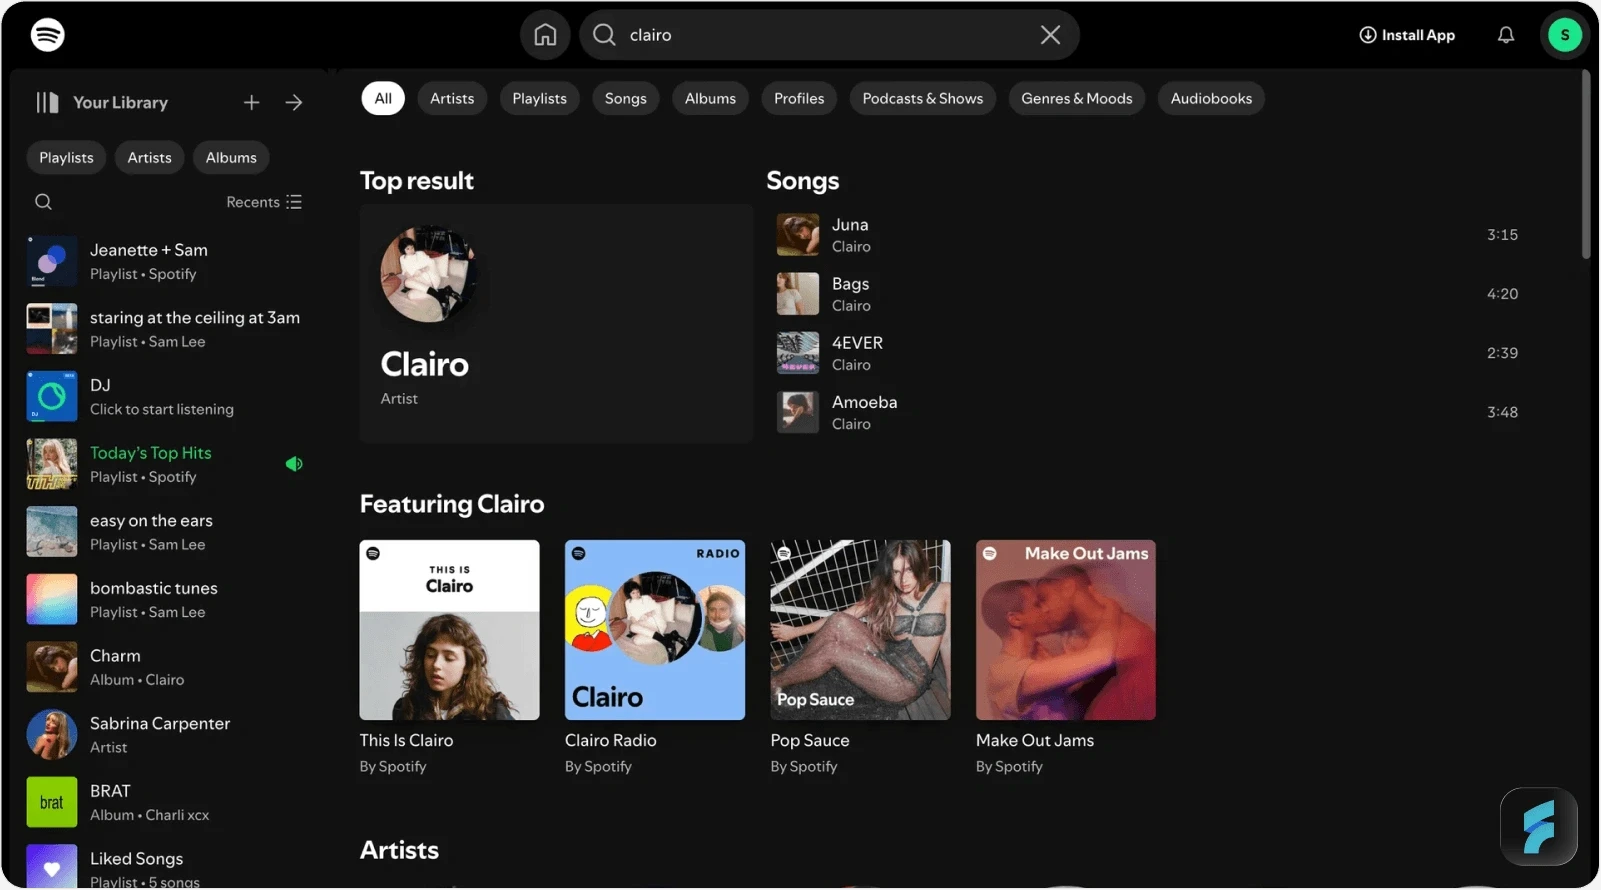Screen dimensions: 1601x890
Task: Open Jeanette + Sam playlist in library
Action: click(x=166, y=261)
